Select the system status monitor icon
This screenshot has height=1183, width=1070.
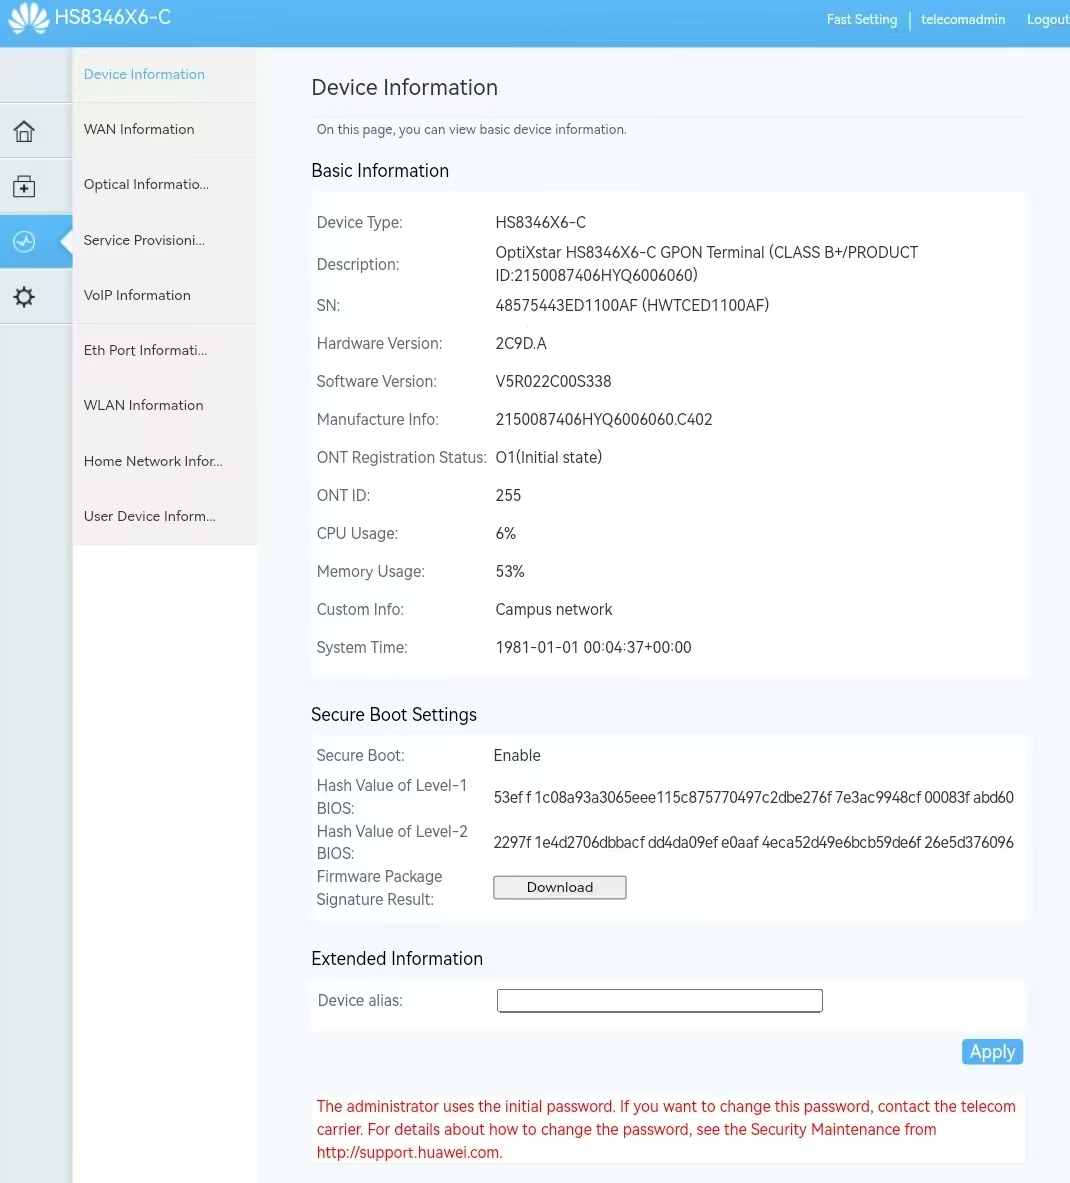[24, 242]
